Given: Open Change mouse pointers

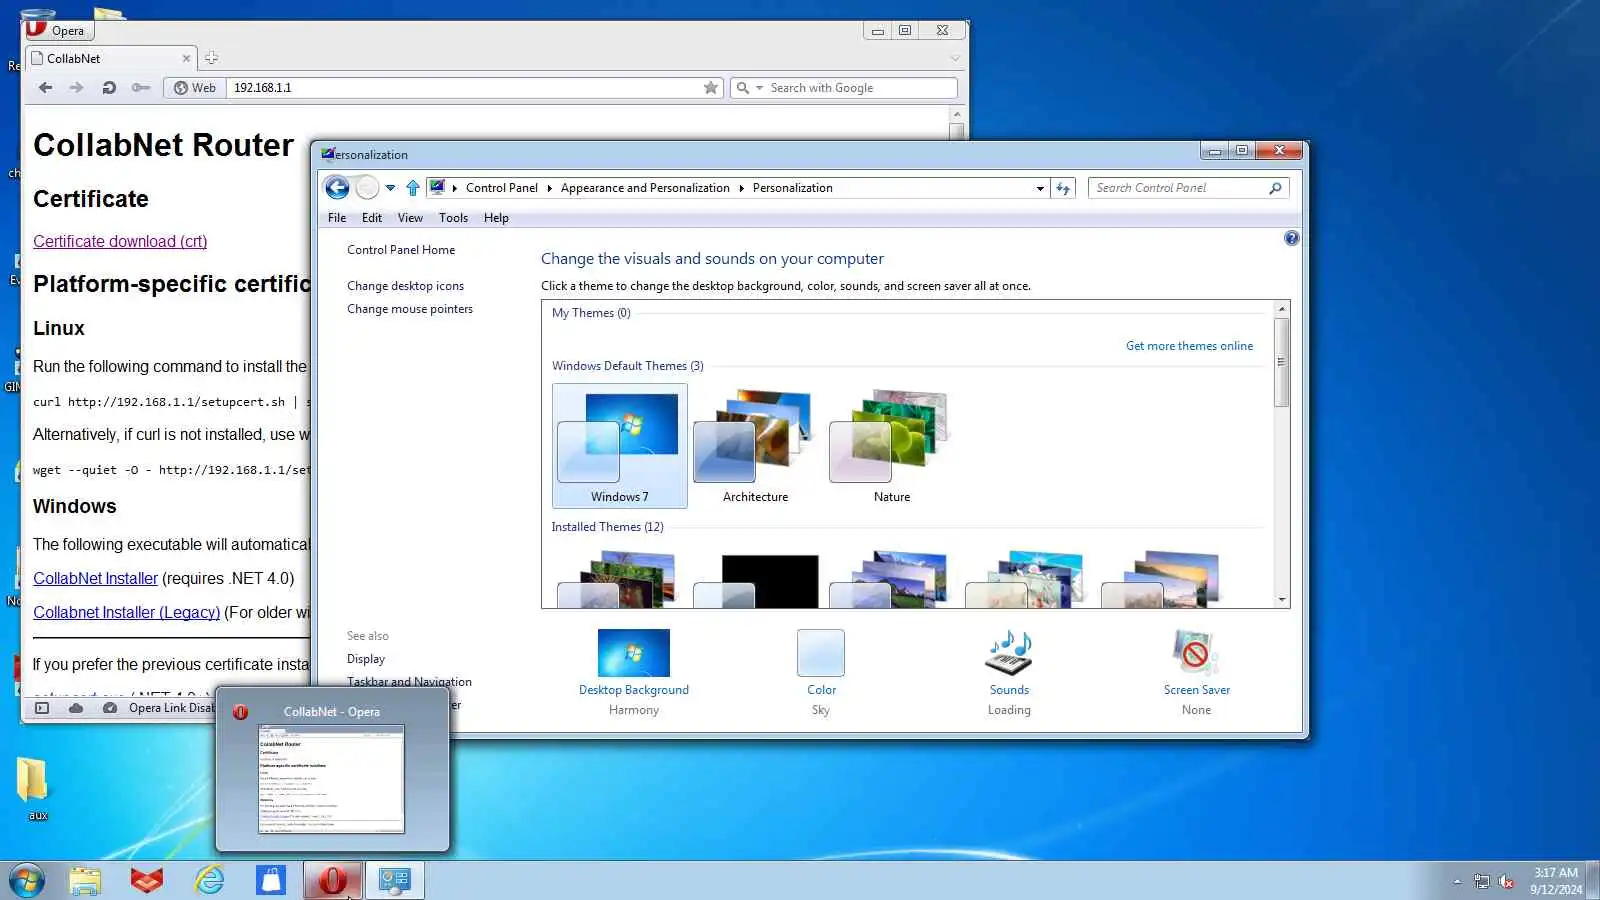Looking at the screenshot, I should (x=410, y=309).
